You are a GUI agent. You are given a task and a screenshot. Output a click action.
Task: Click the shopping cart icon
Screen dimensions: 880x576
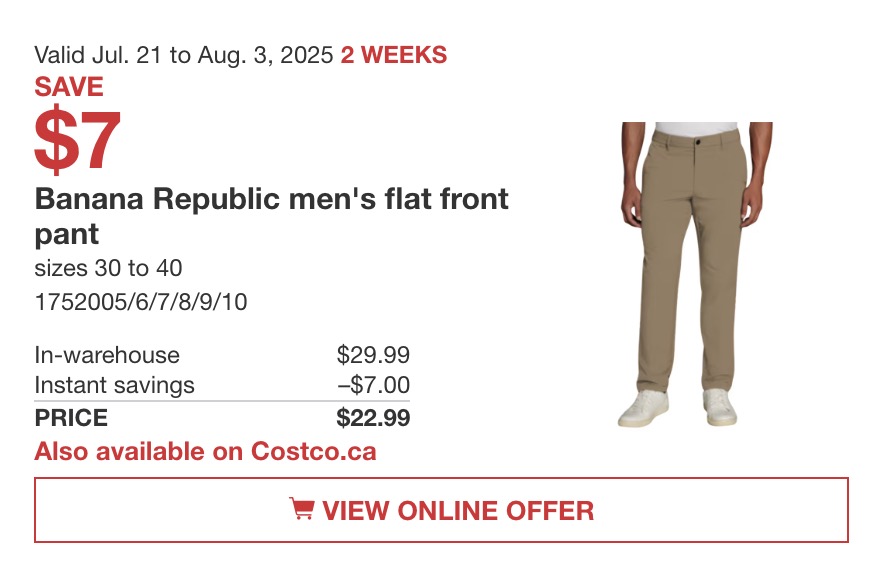tap(302, 509)
